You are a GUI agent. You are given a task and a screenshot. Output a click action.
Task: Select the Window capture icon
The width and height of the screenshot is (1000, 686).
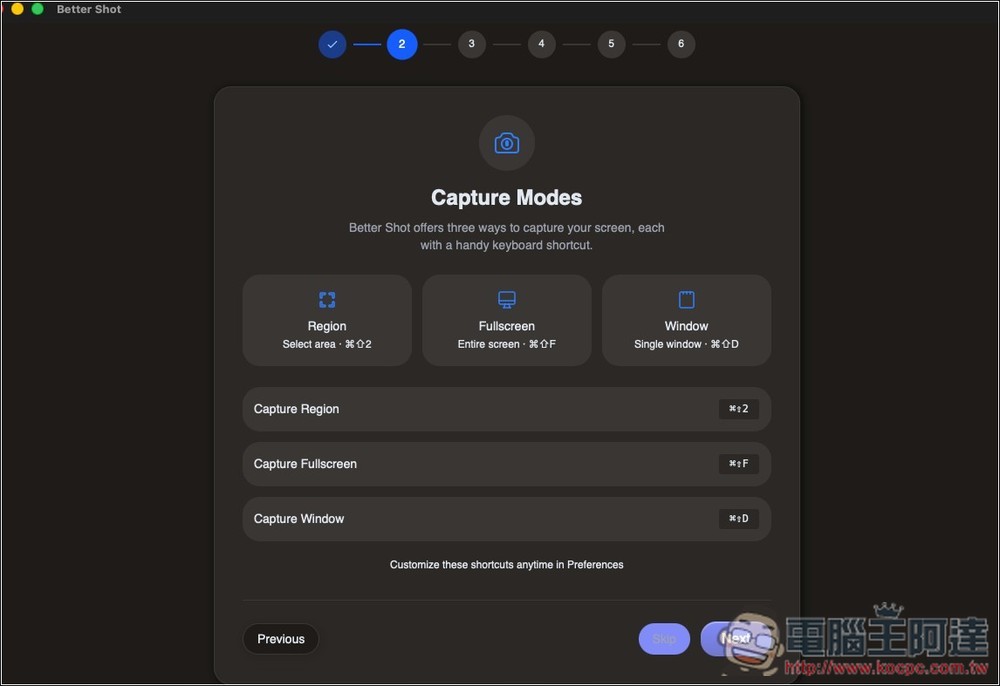tap(686, 300)
